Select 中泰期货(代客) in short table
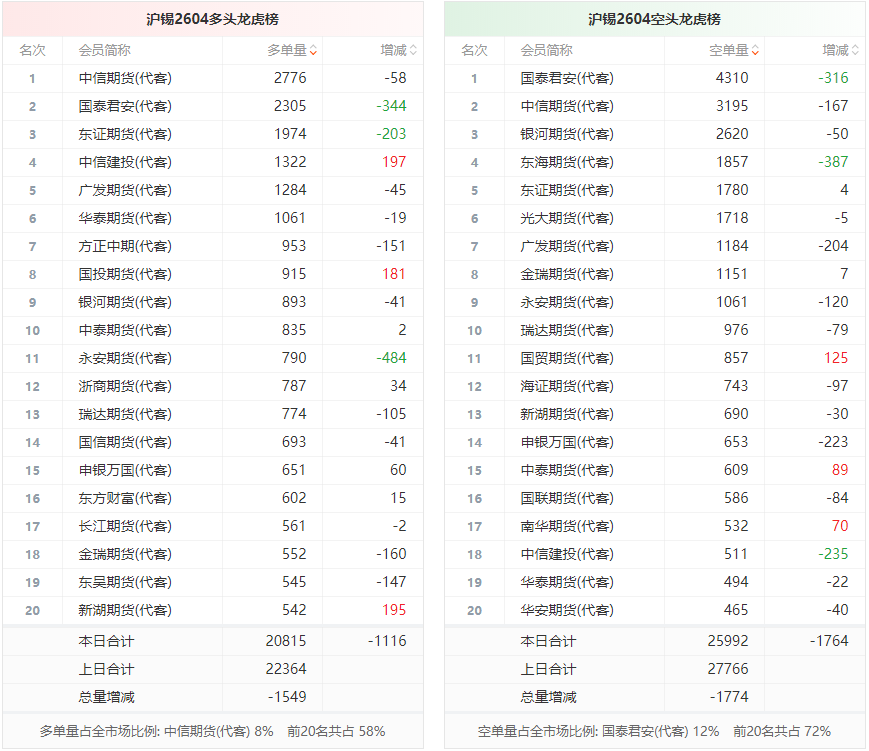This screenshot has height=751, width=869. pyautogui.click(x=567, y=470)
